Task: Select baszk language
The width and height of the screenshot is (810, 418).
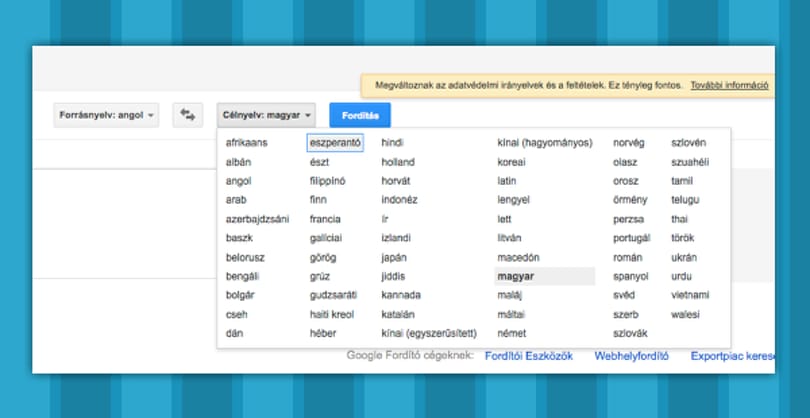Action: 239,238
